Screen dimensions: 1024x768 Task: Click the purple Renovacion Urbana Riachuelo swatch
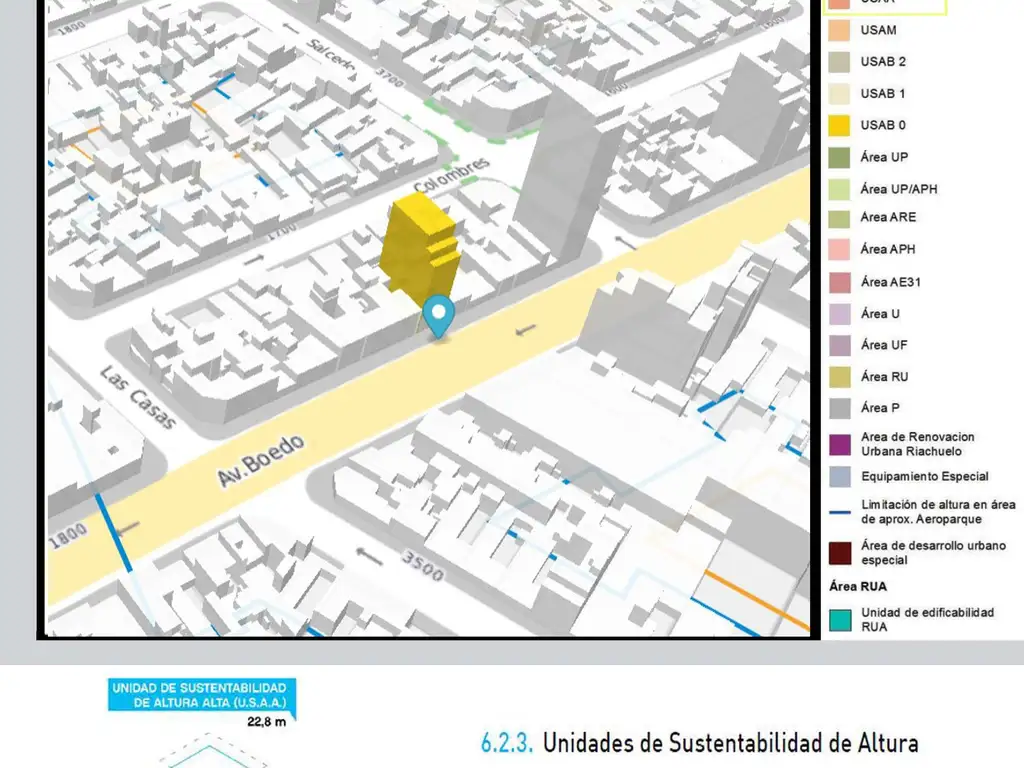tap(839, 445)
